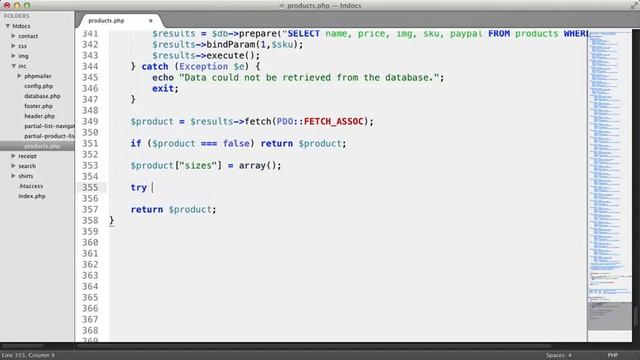Expand the css folder arrow
The image size is (640, 360).
pyautogui.click(x=13, y=46)
